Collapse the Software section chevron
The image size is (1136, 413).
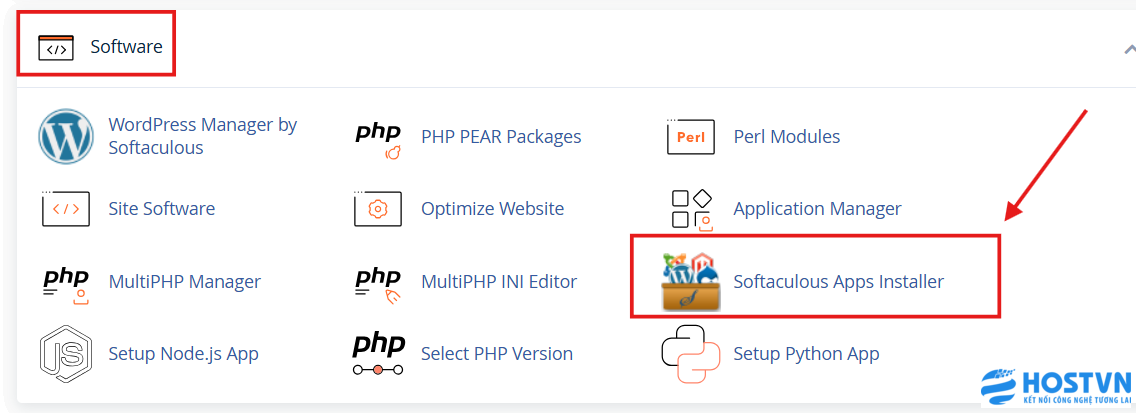[x=1128, y=47]
